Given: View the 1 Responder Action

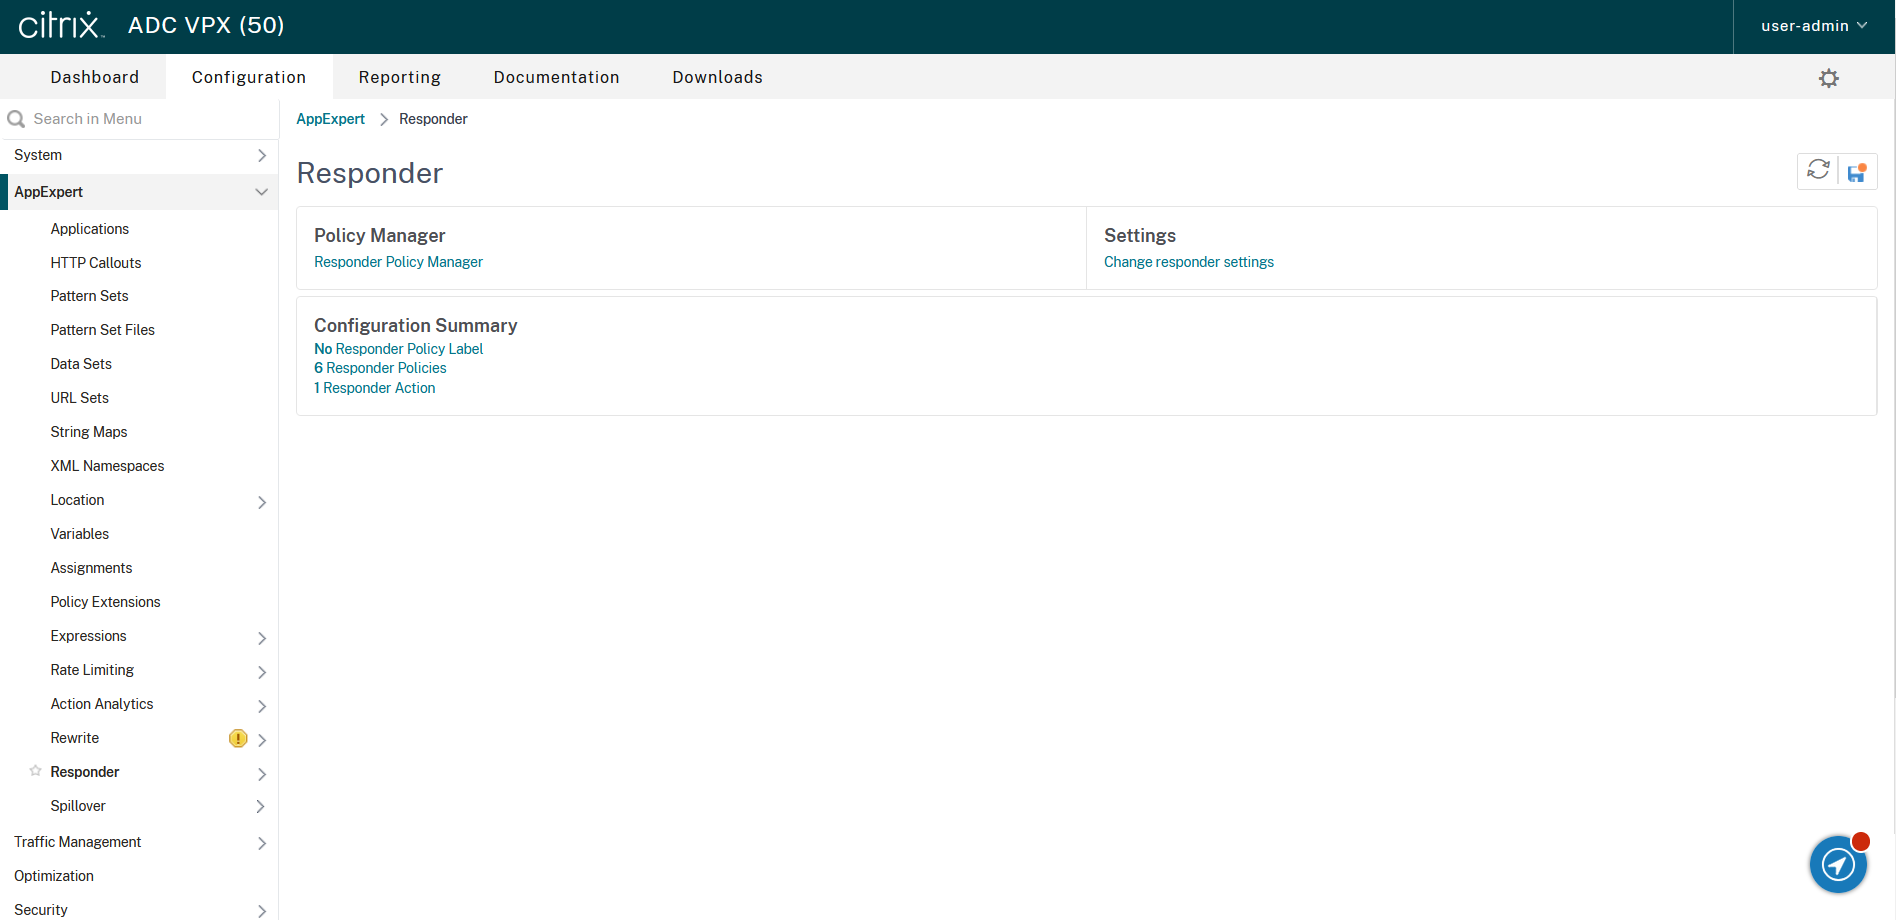Looking at the screenshot, I should (375, 388).
